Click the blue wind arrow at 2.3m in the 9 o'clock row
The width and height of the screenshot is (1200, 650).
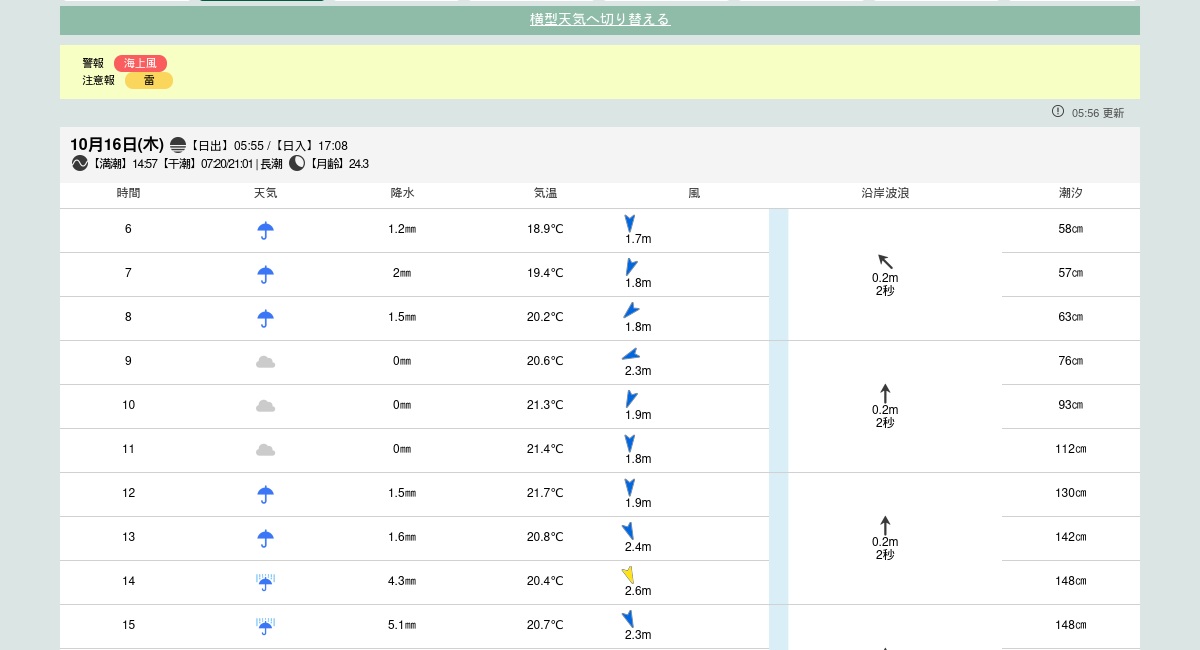[x=630, y=354]
